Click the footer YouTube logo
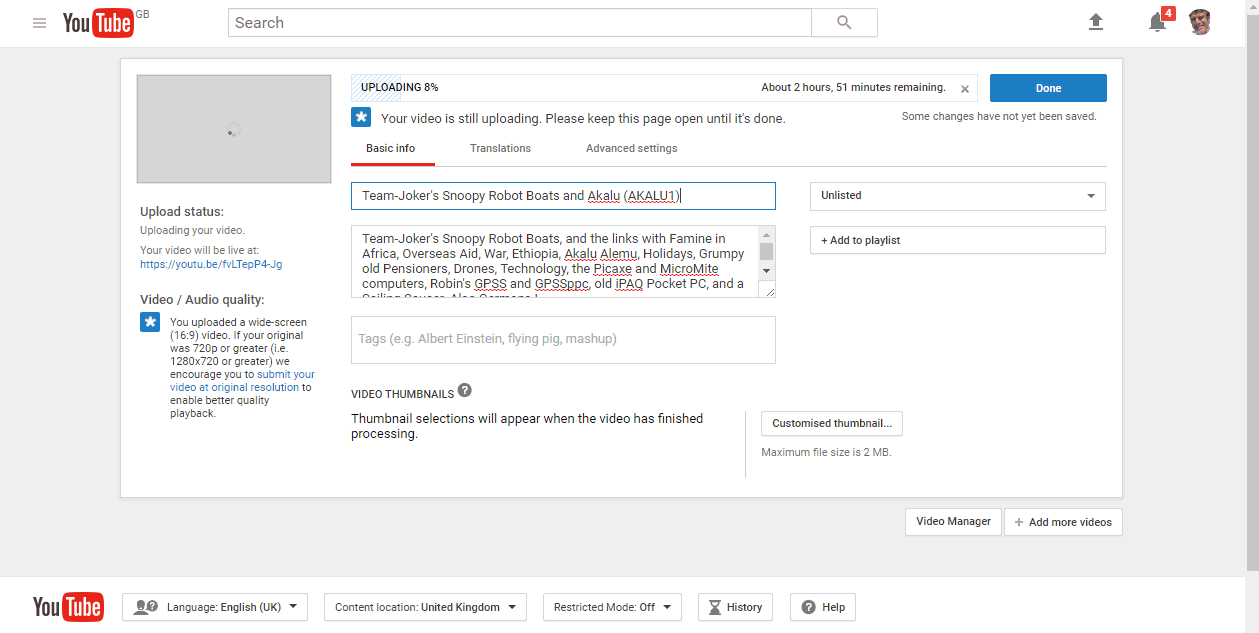The width and height of the screenshot is (1259, 633). click(x=68, y=607)
